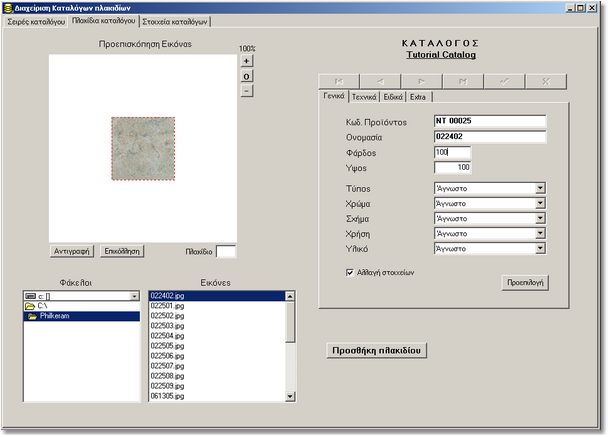
Task: Click image list scrollbar up arrow
Action: 290,297
